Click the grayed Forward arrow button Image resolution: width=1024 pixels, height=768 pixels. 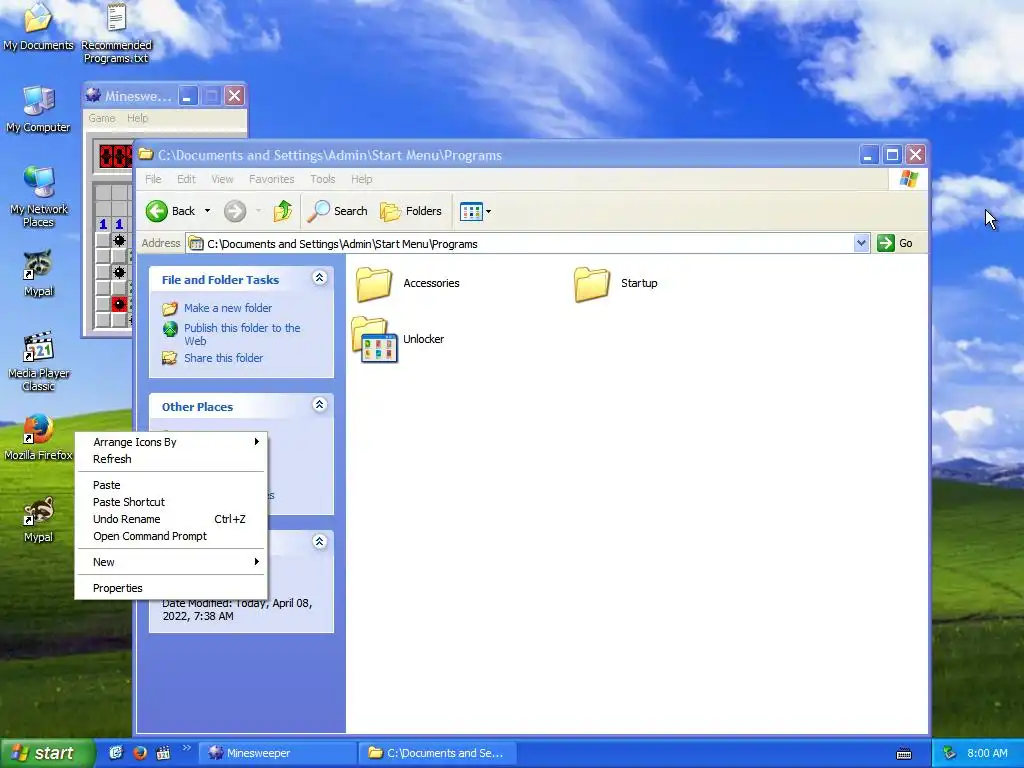(235, 211)
